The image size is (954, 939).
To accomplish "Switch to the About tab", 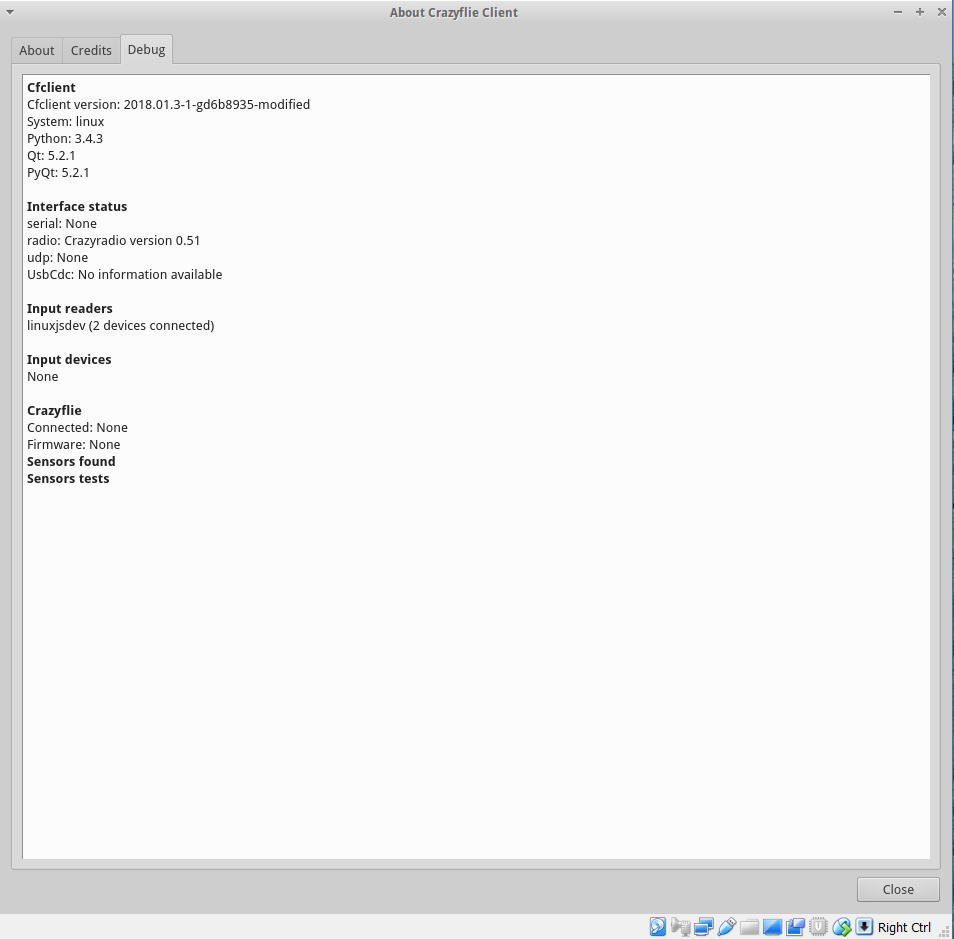I will tap(37, 50).
